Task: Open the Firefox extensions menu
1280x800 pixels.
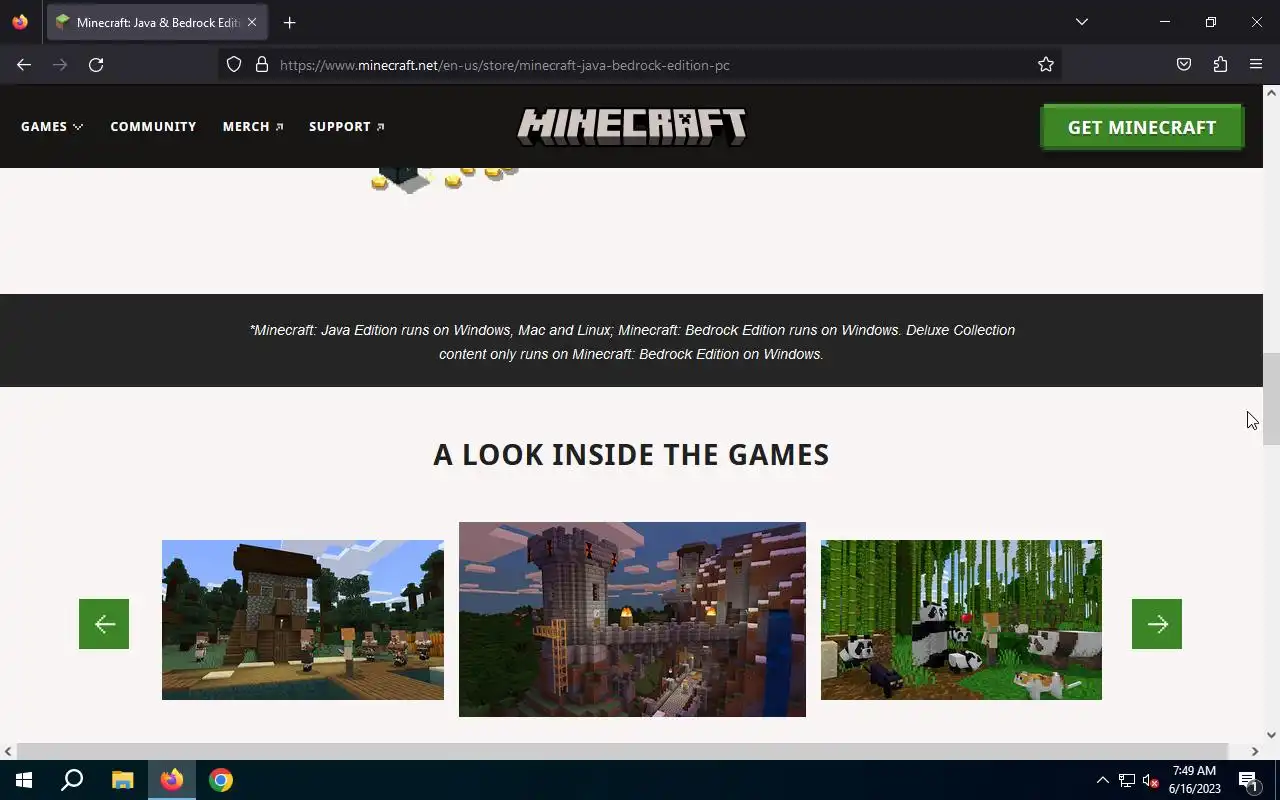Action: (x=1220, y=64)
